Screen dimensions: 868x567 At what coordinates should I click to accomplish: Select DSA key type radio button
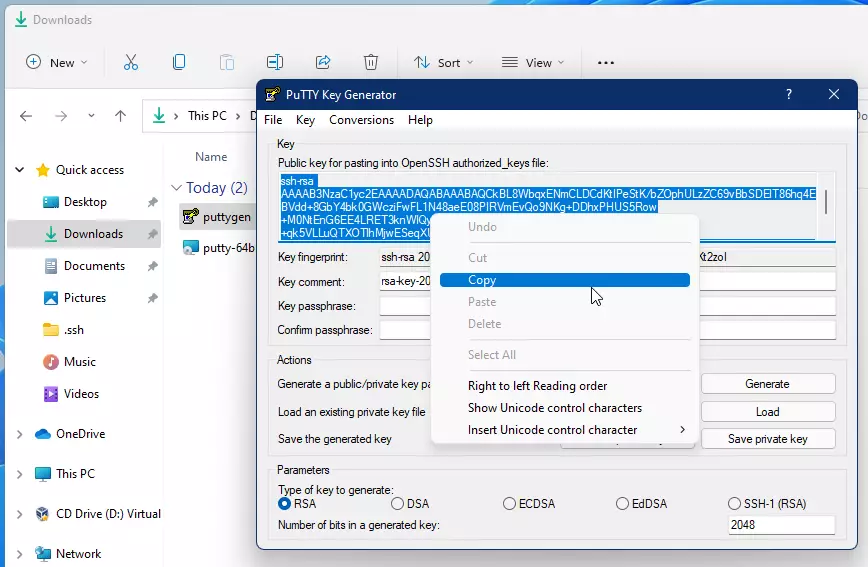[x=397, y=503]
